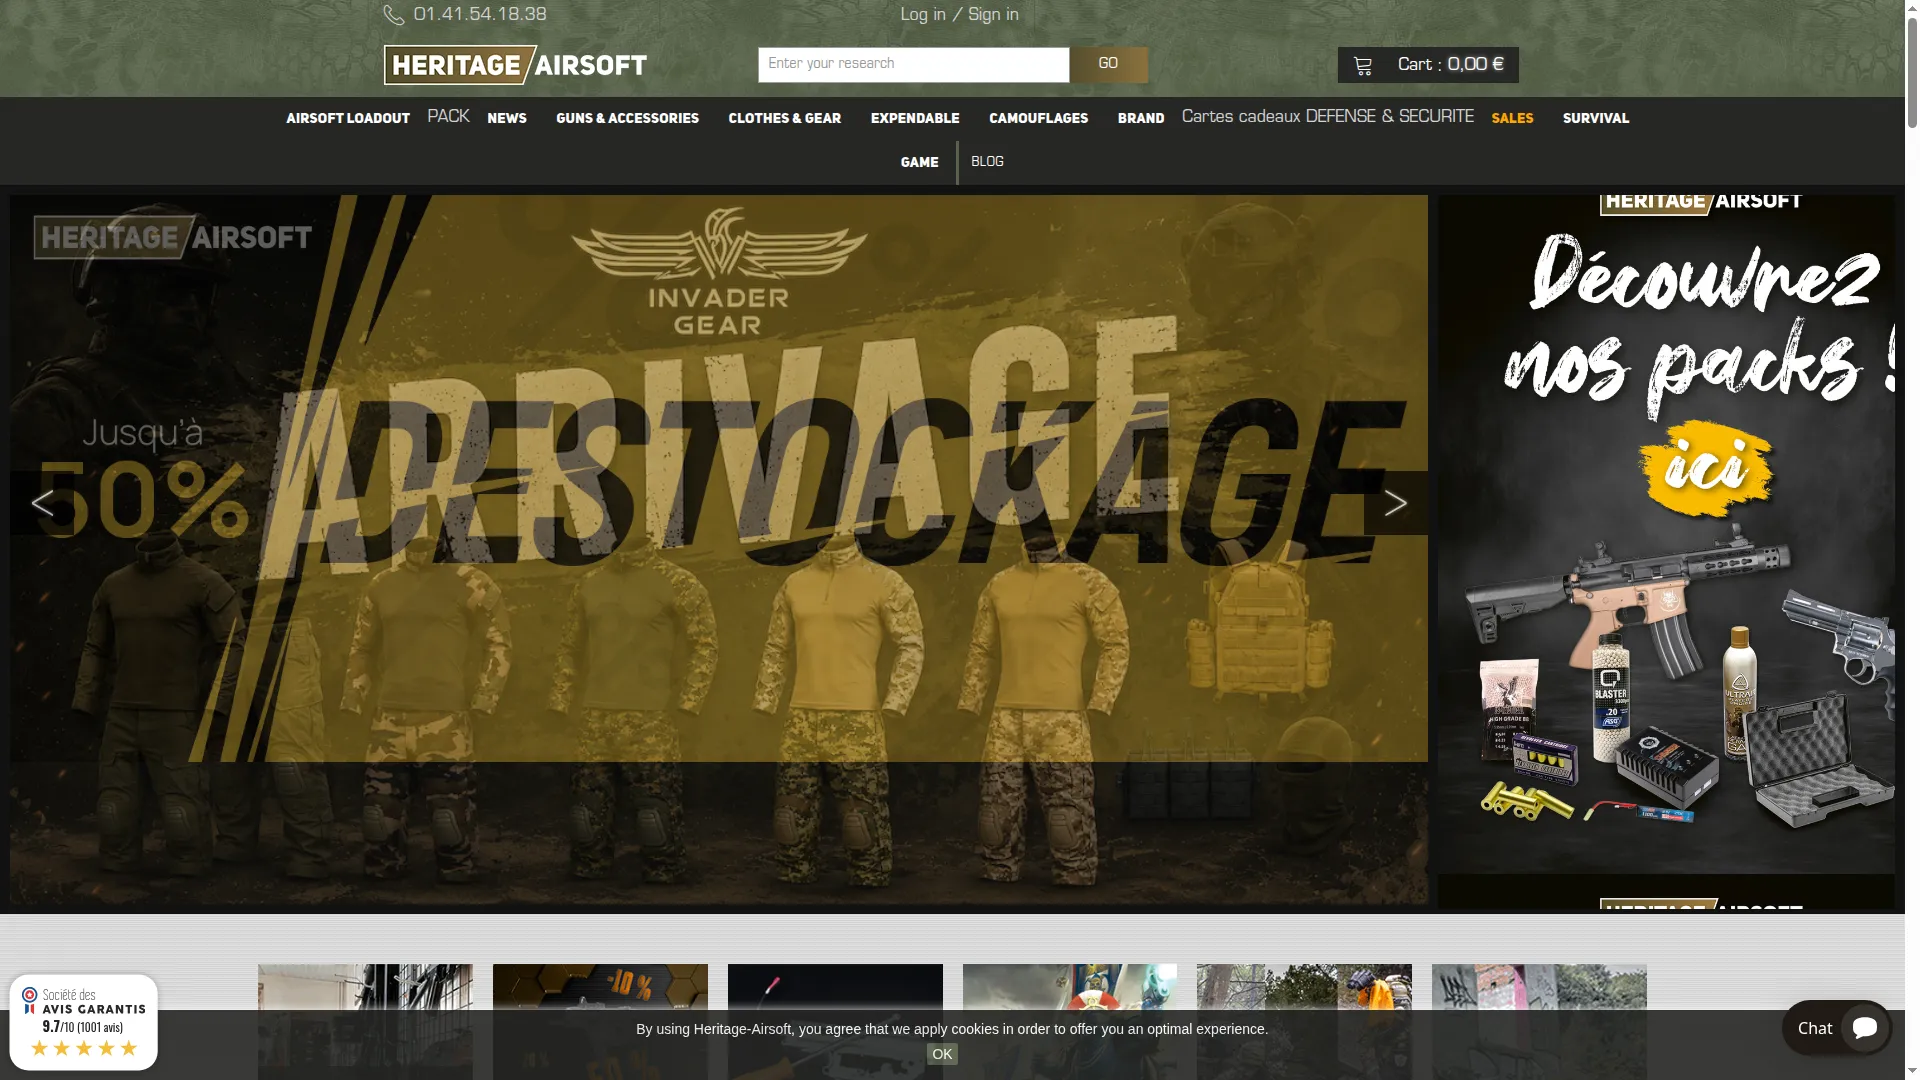1920x1080 pixels.
Task: Open the EXPENDABLE menu
Action: pos(915,118)
